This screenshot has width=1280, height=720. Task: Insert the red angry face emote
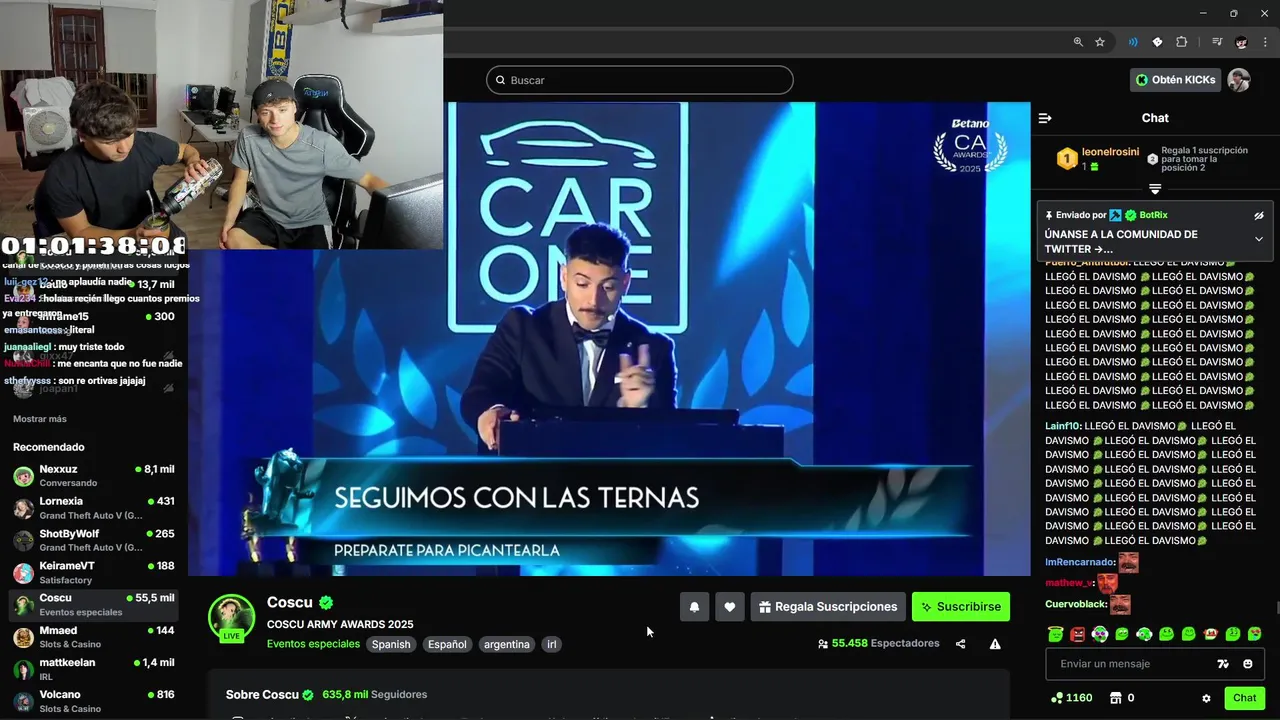point(1078,634)
